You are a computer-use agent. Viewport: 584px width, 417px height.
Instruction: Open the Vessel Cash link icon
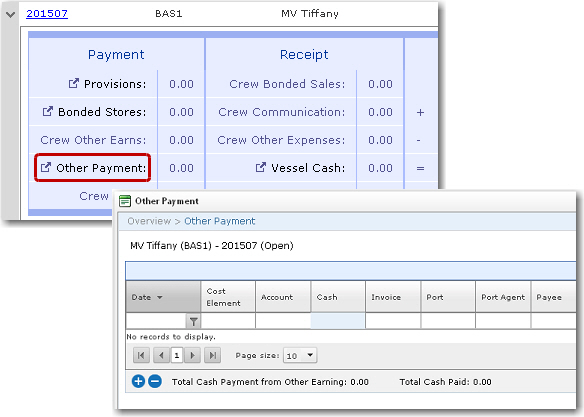click(261, 167)
